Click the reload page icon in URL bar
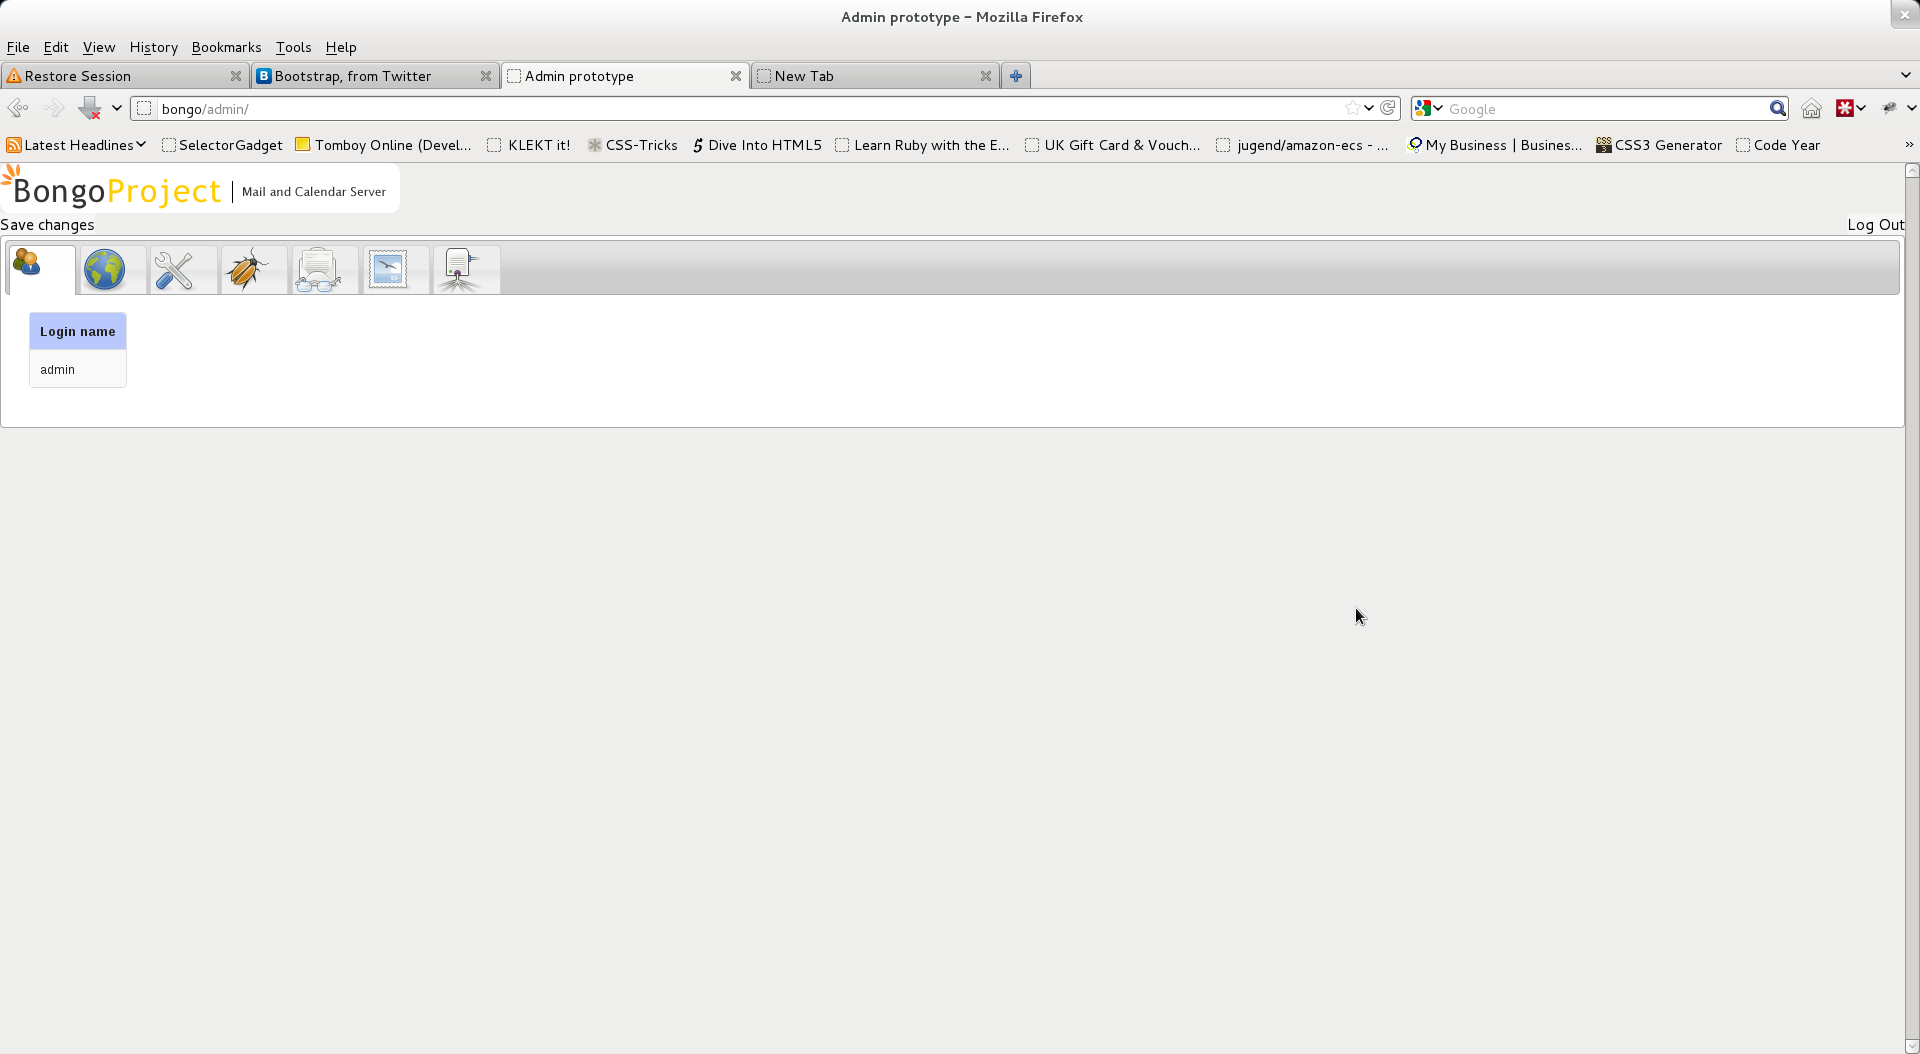Screen dimensions: 1920x1054 (x=1388, y=108)
